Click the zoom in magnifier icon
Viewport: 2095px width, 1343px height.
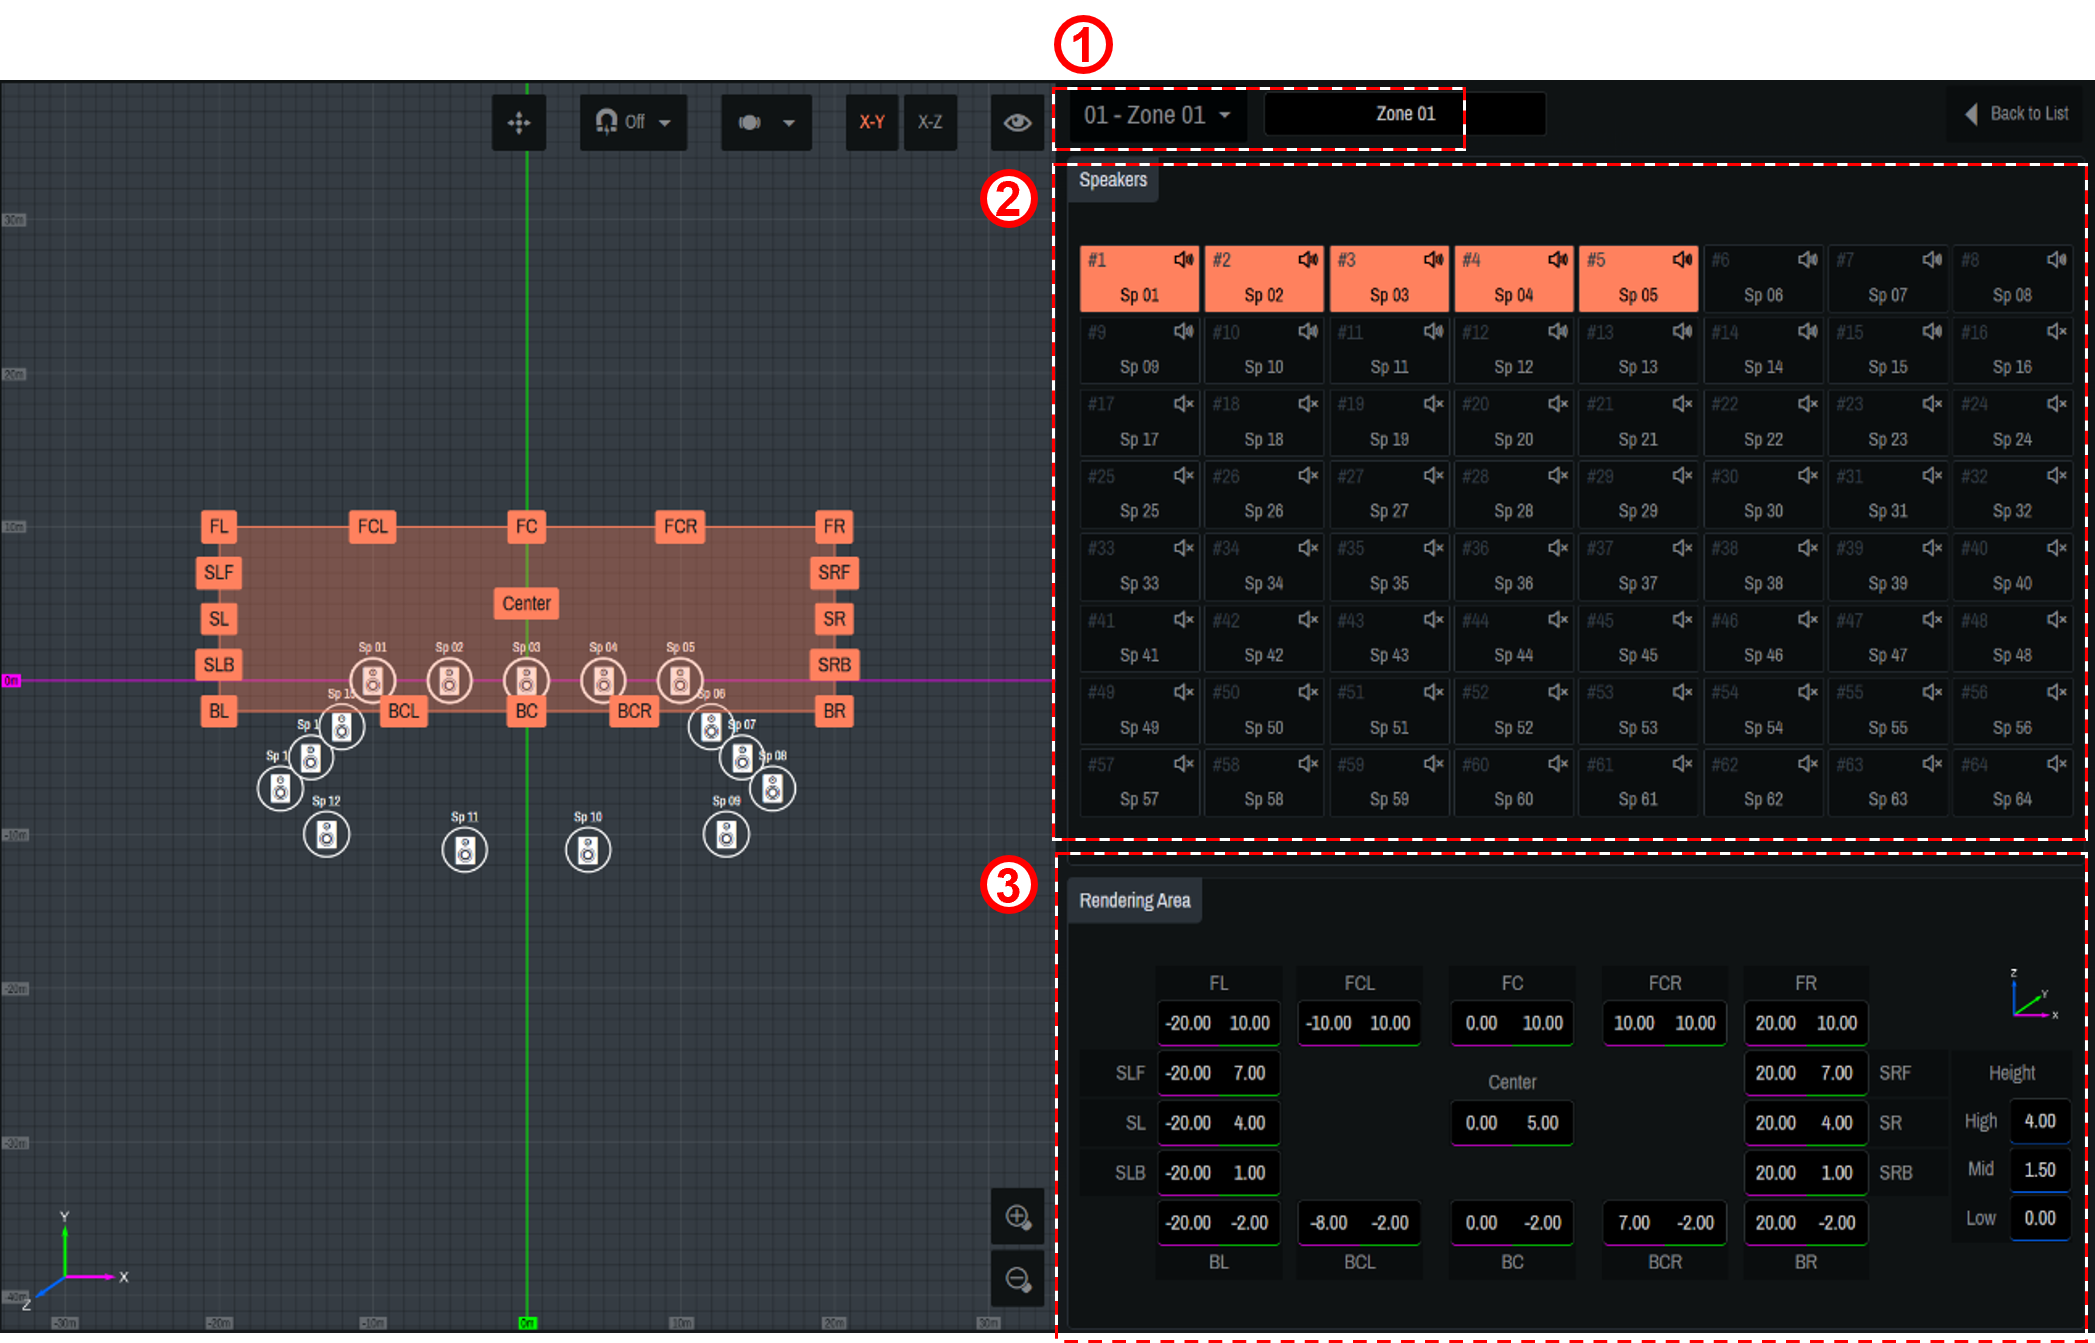[1017, 1216]
